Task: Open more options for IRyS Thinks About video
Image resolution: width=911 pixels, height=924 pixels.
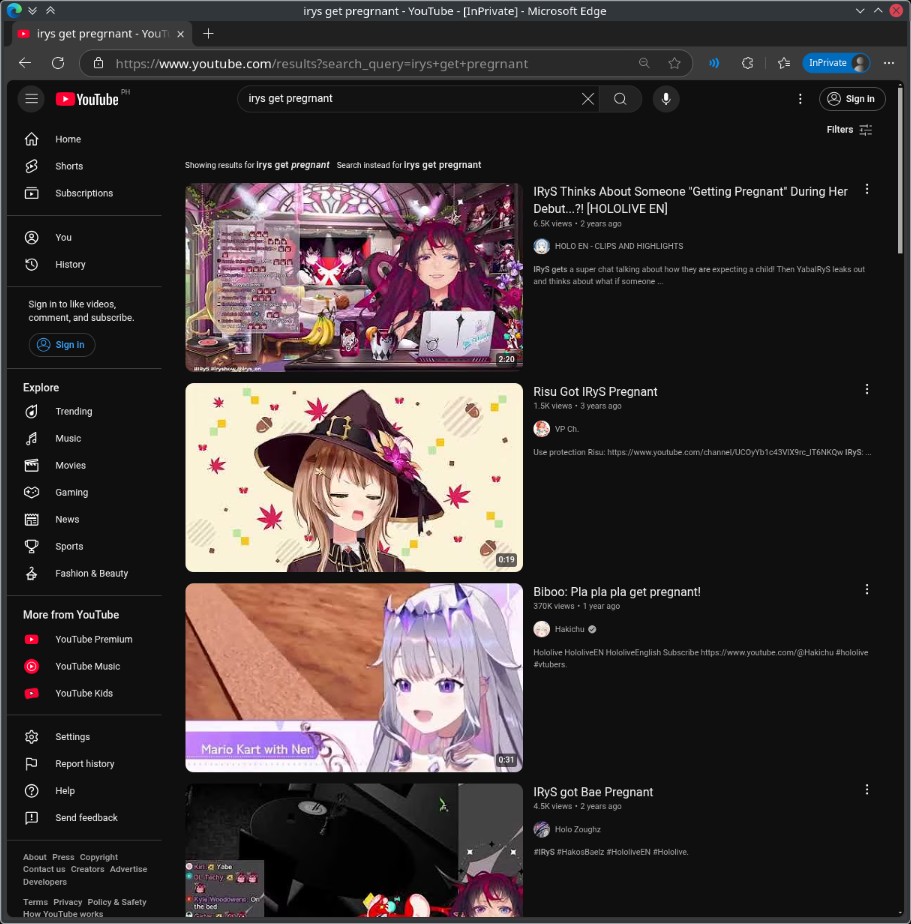Action: 866,189
